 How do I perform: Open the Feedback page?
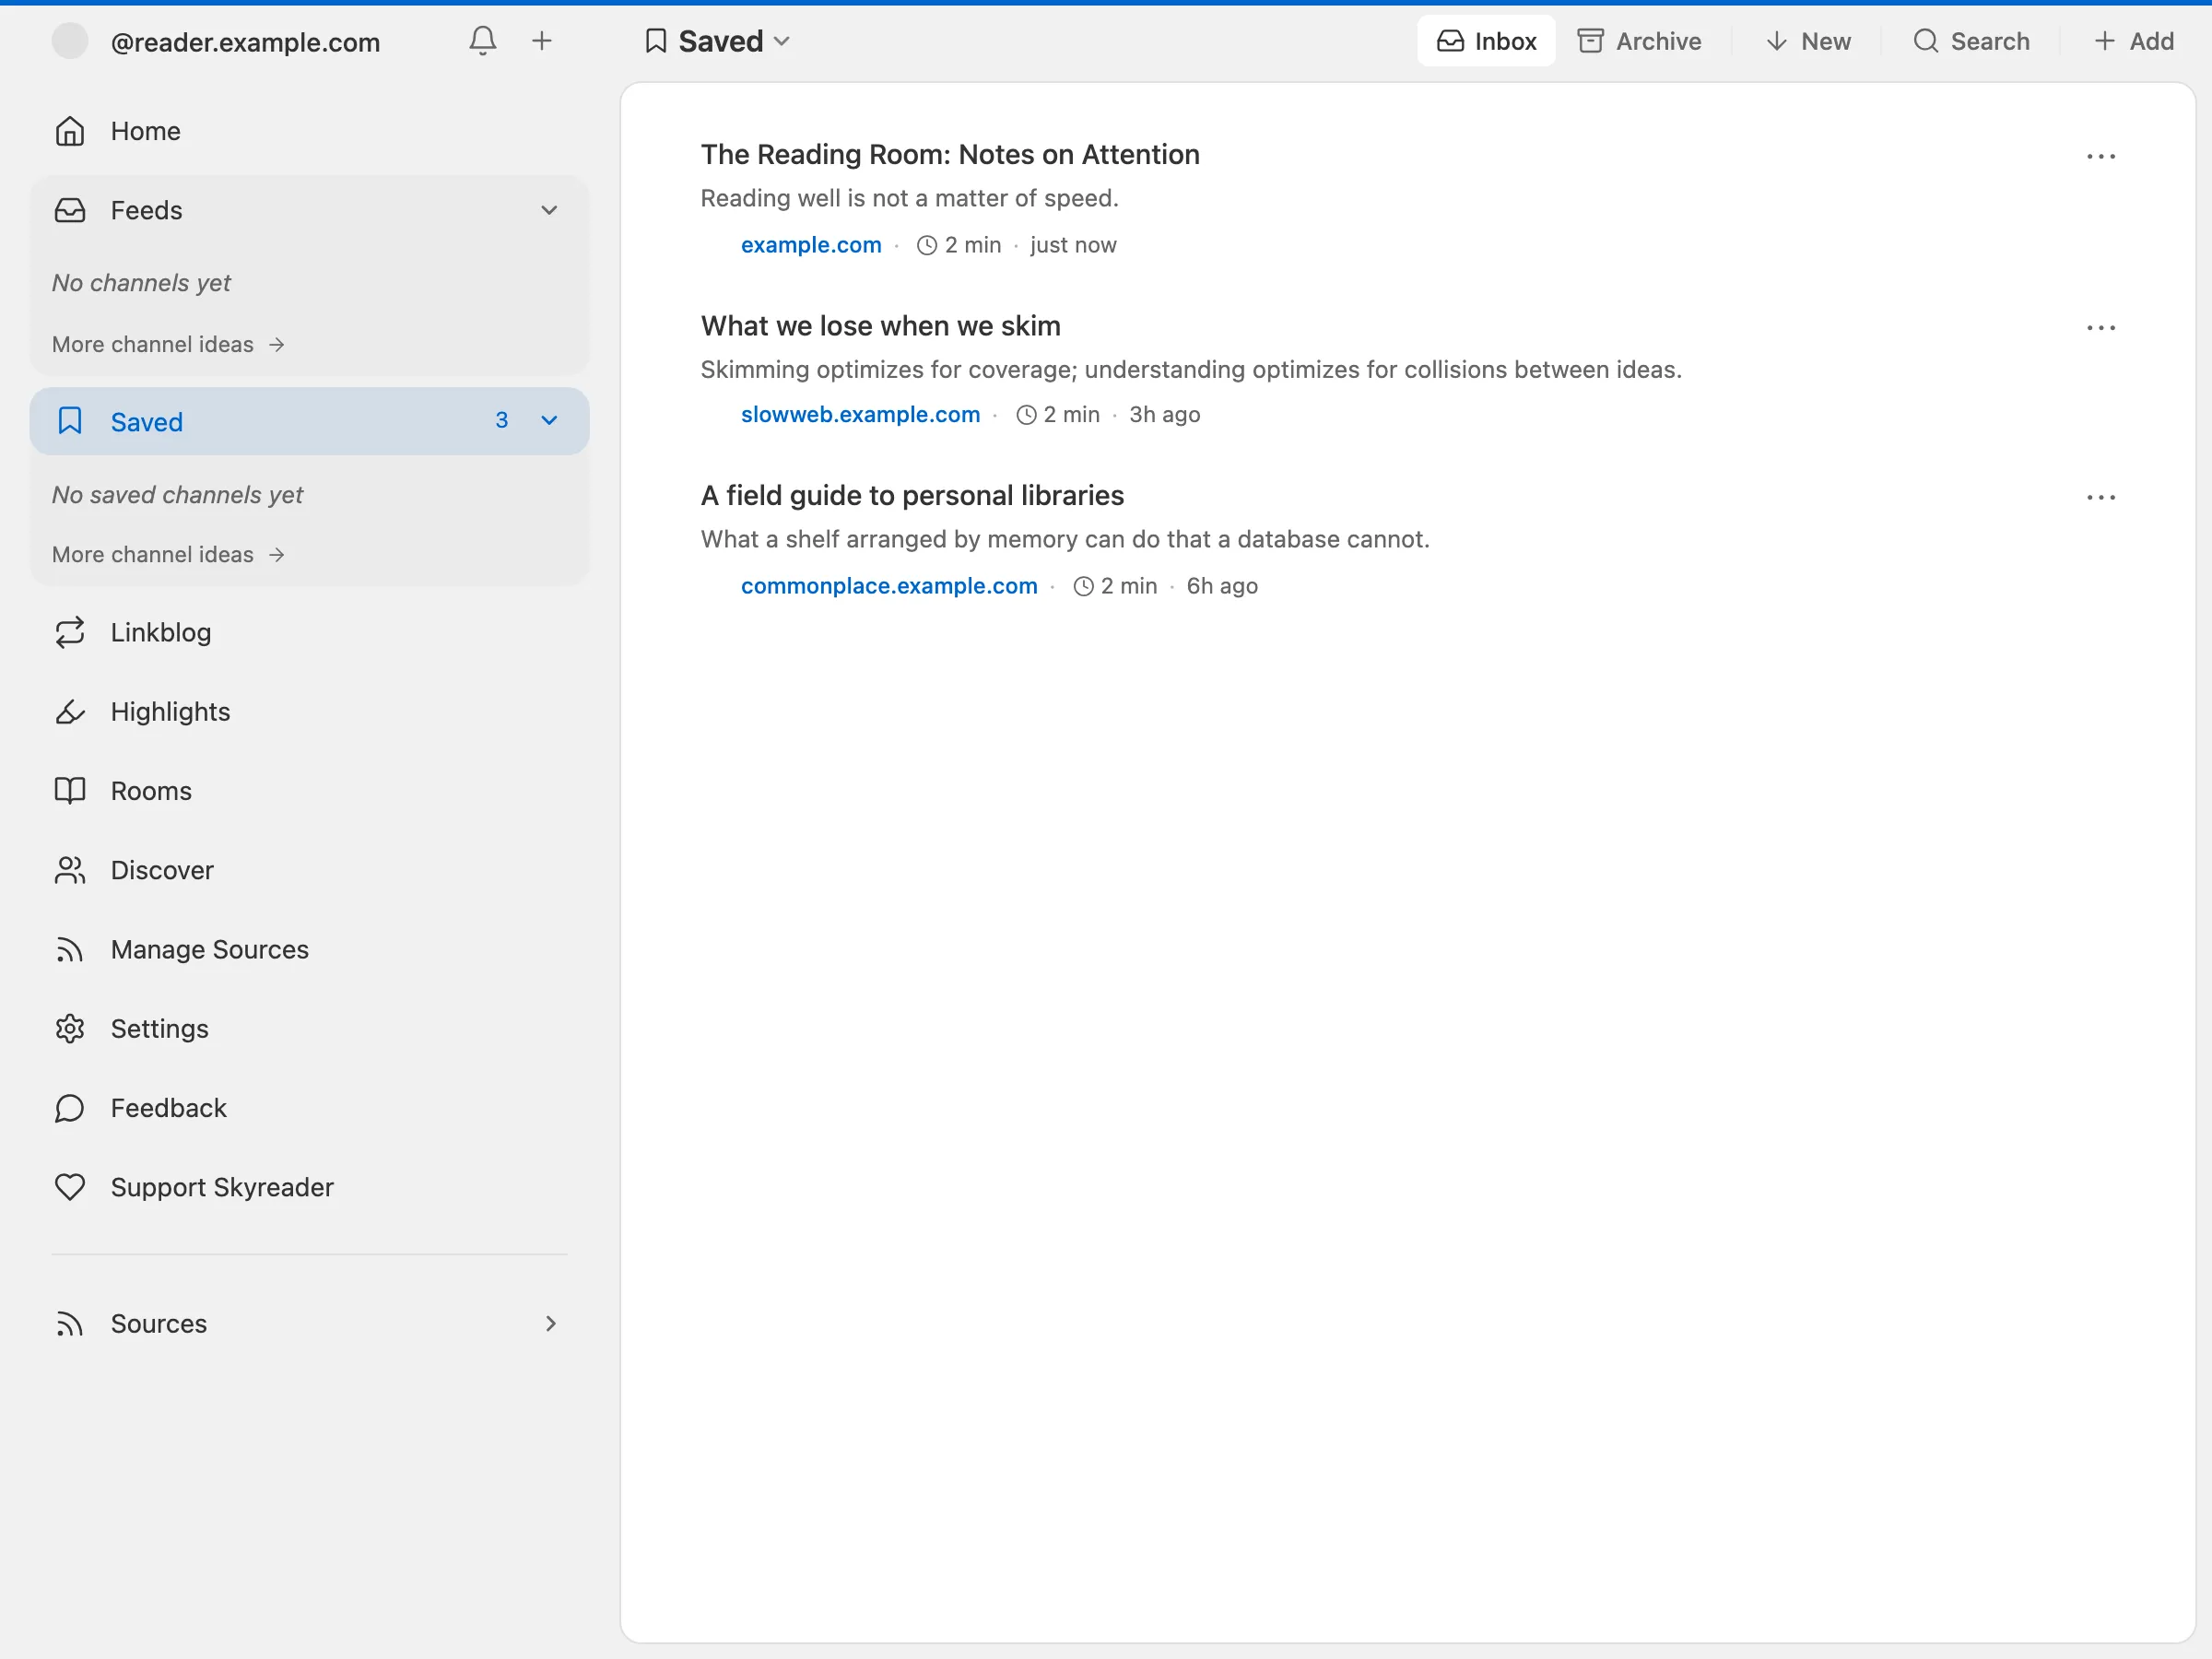[309, 1108]
